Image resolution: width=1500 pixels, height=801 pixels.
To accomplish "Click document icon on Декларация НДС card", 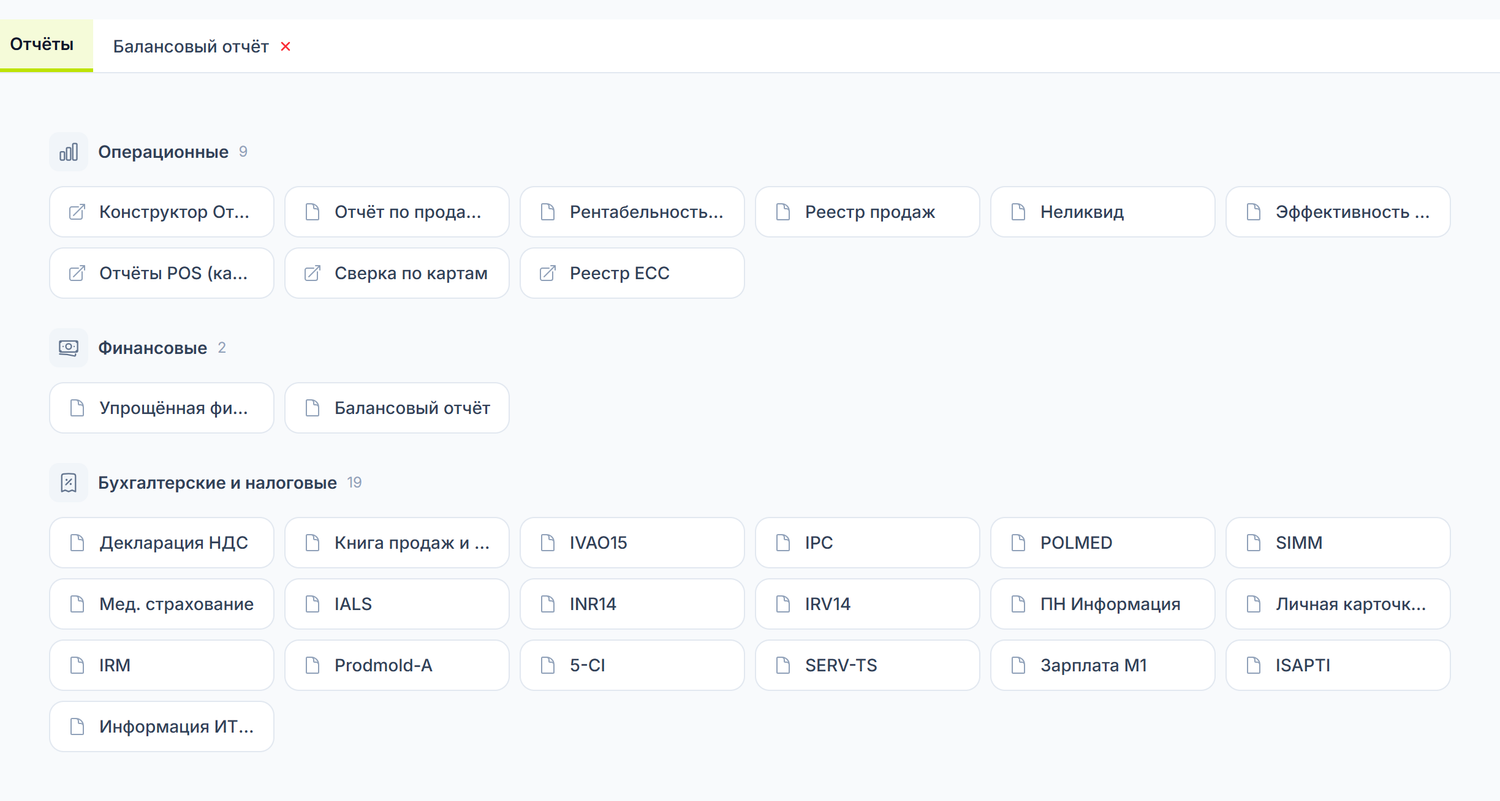I will pyautogui.click(x=77, y=543).
